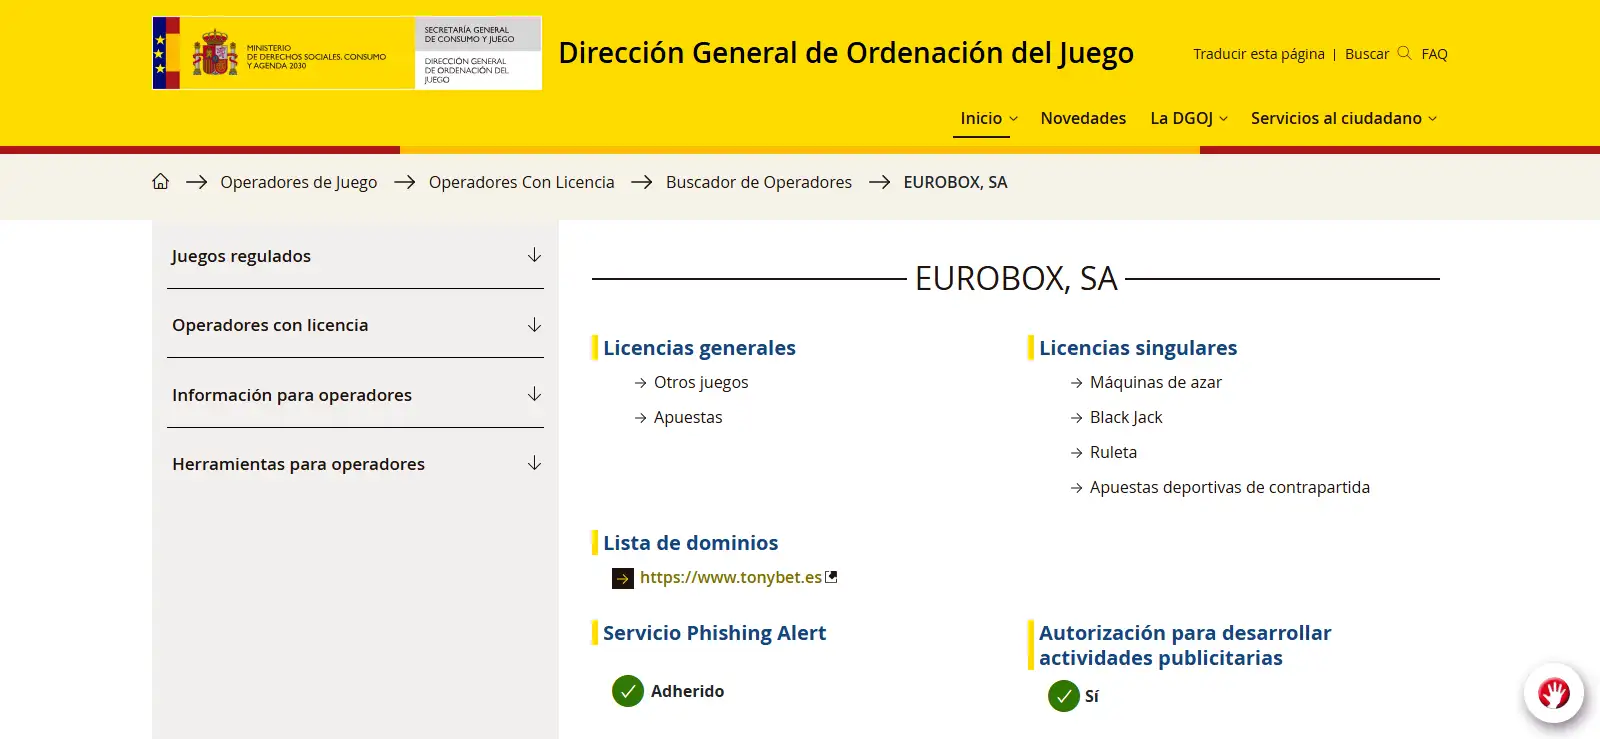Select Black Jack singular licence
Image resolution: width=1600 pixels, height=739 pixels.
[1126, 417]
